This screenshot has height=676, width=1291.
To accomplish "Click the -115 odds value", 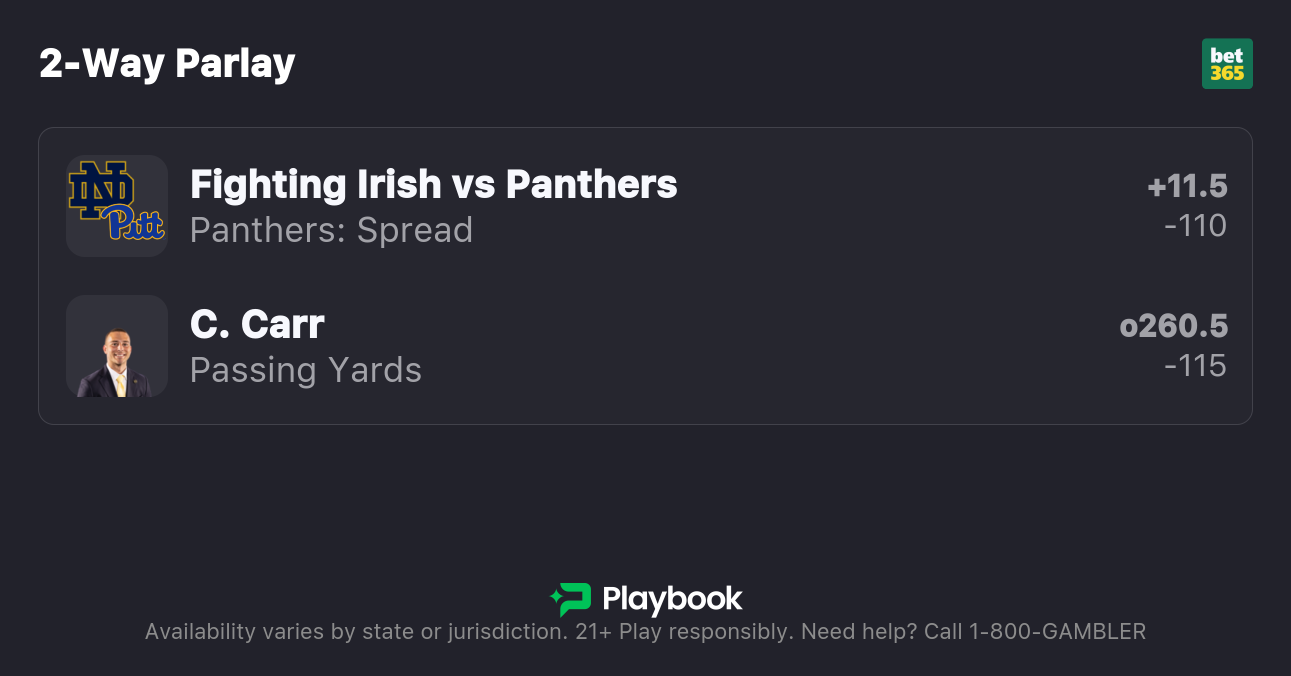I will pyautogui.click(x=1195, y=366).
